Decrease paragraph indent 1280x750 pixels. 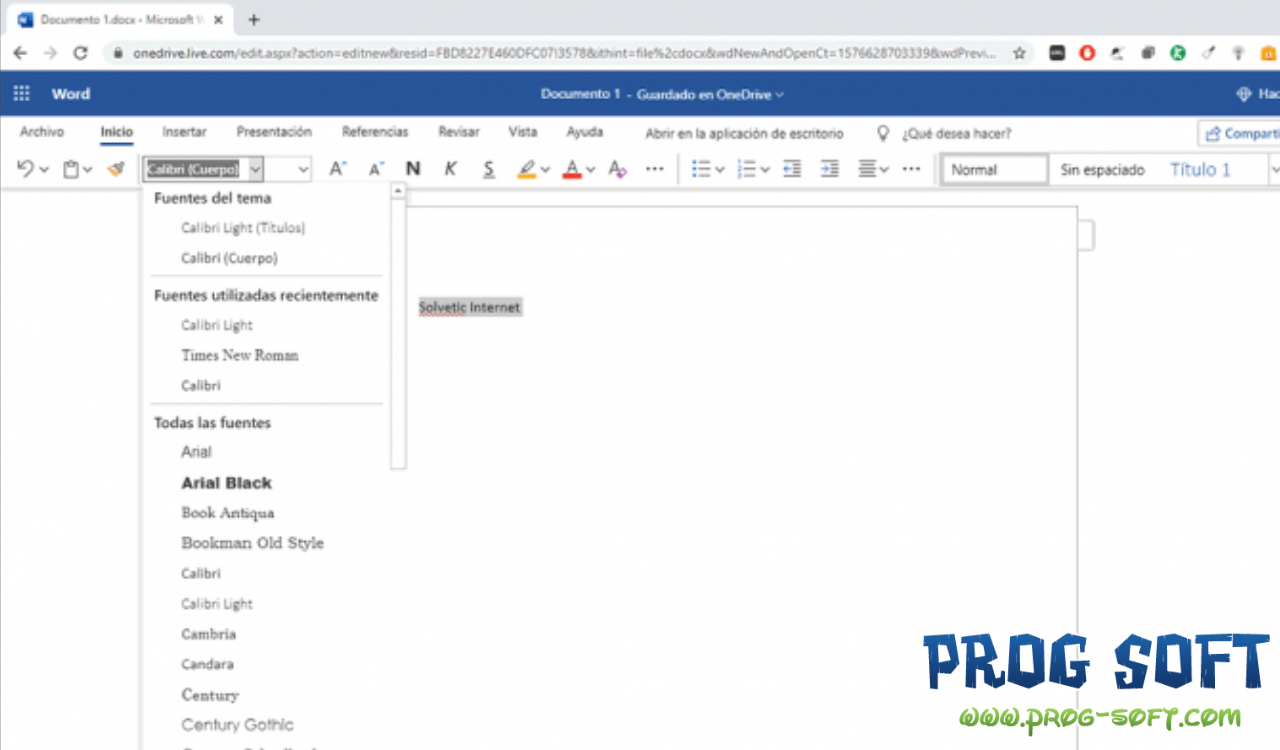(792, 169)
